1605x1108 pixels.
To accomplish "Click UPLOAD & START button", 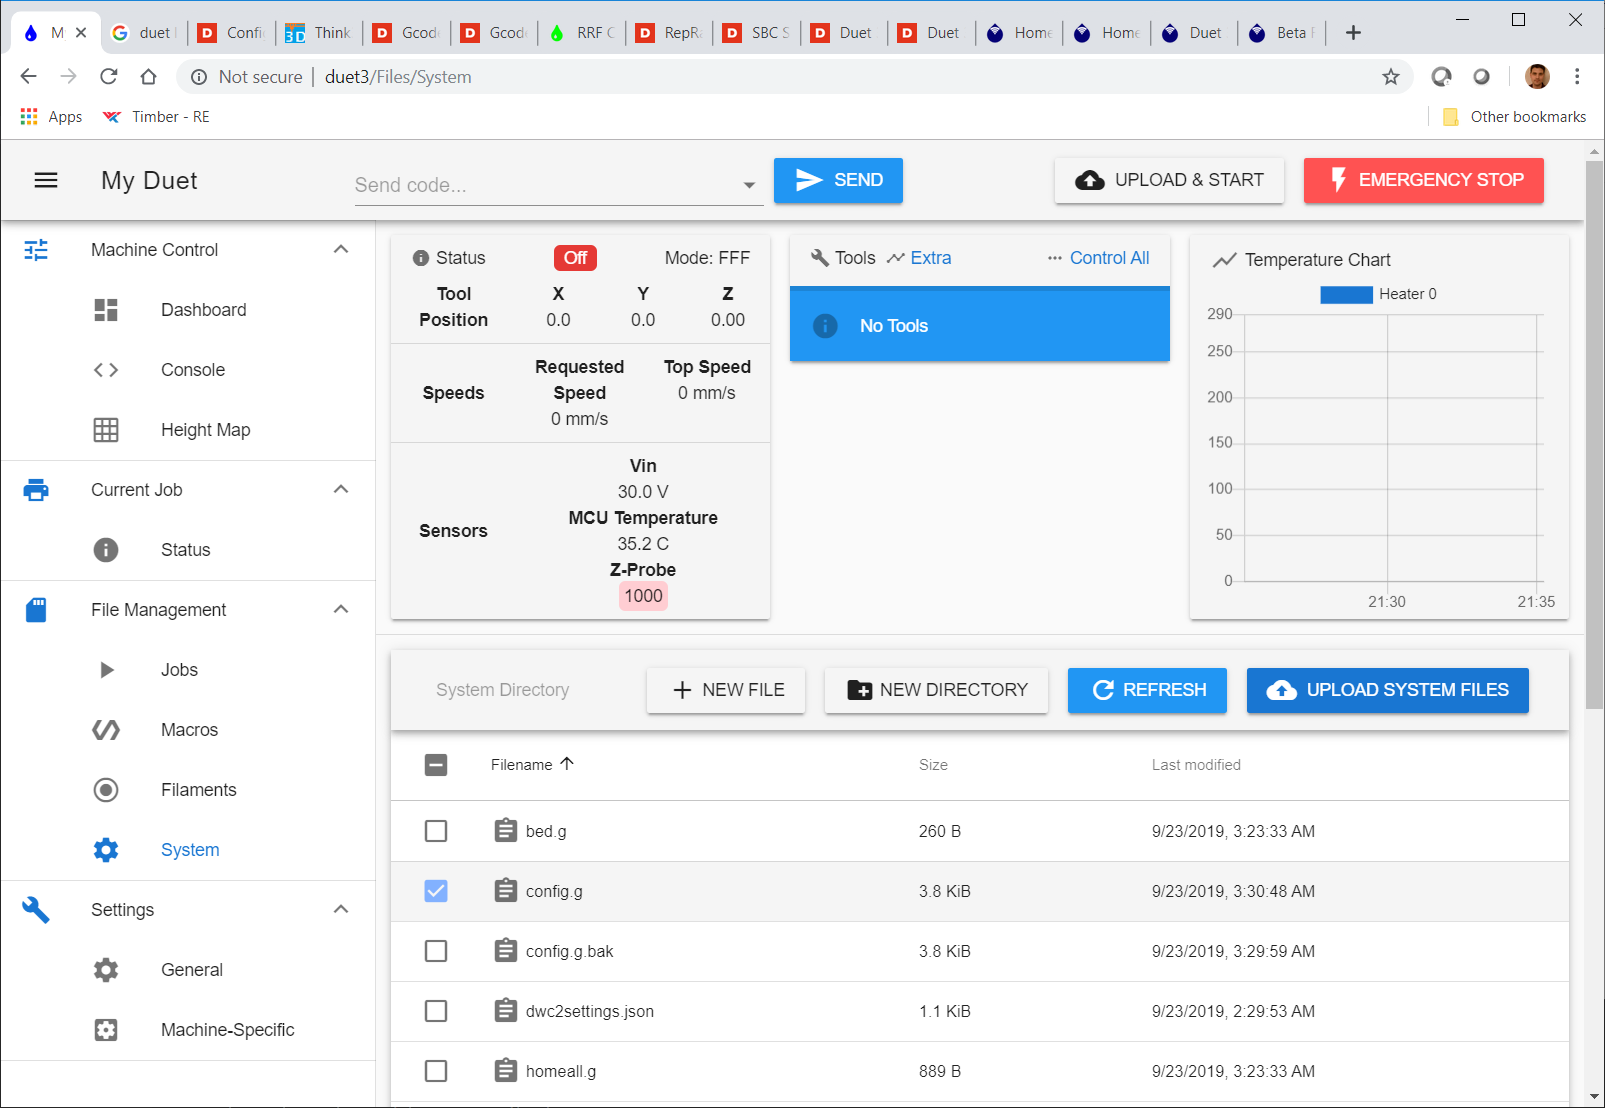I will pos(1169,180).
